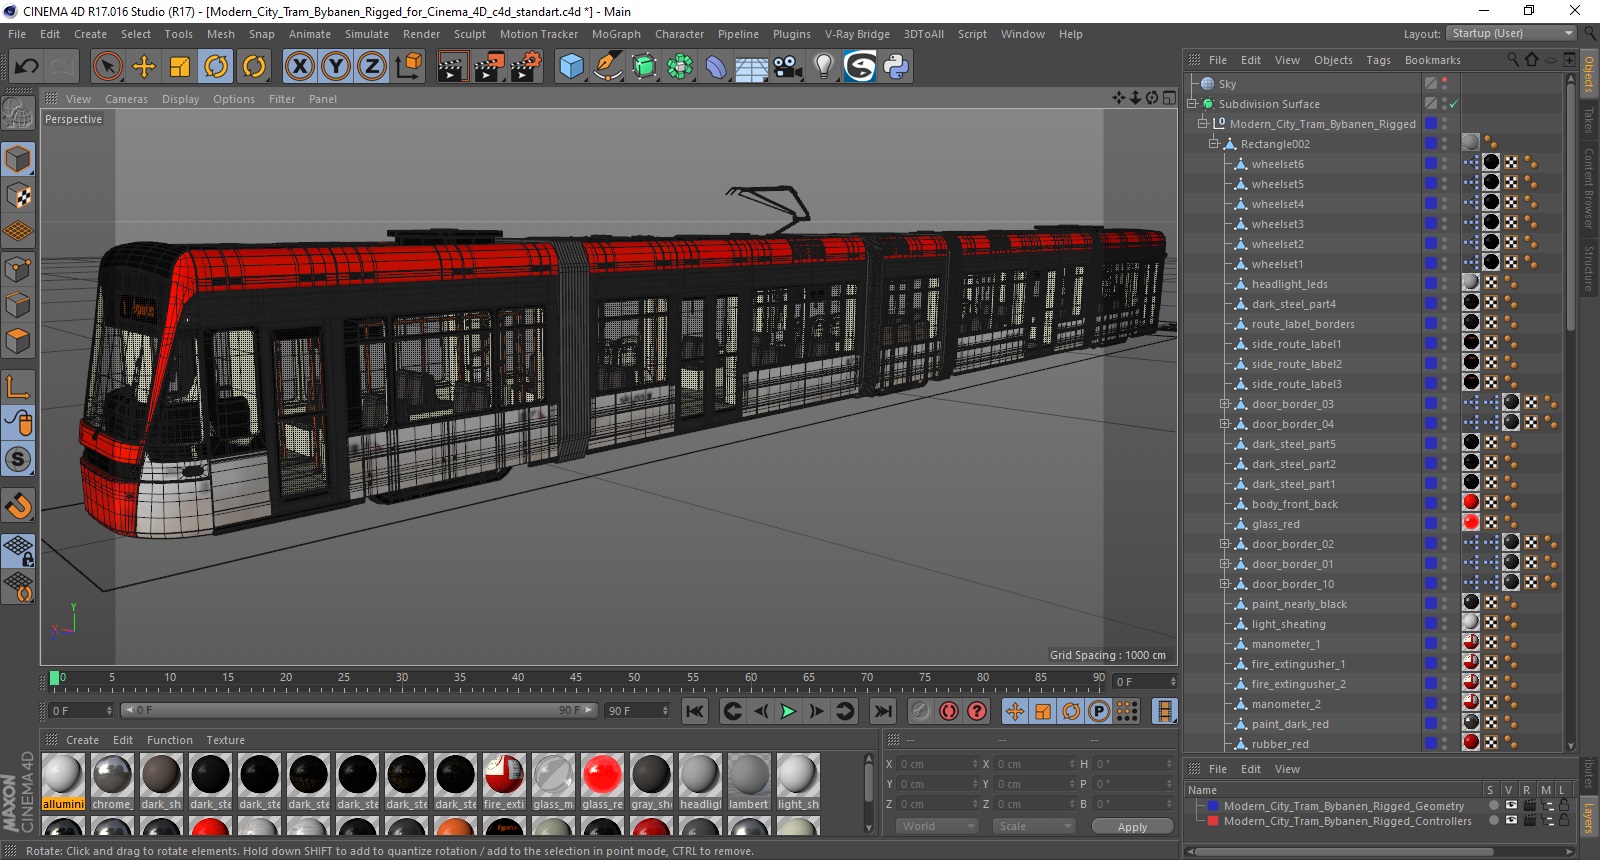
Task: Select the Workplane mode icon
Action: [18, 232]
